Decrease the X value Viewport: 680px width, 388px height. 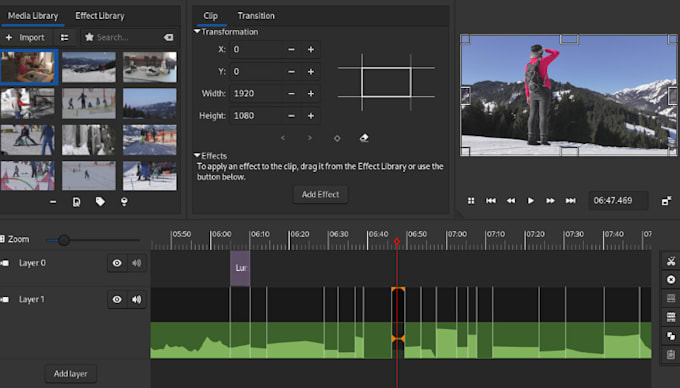[x=291, y=49]
